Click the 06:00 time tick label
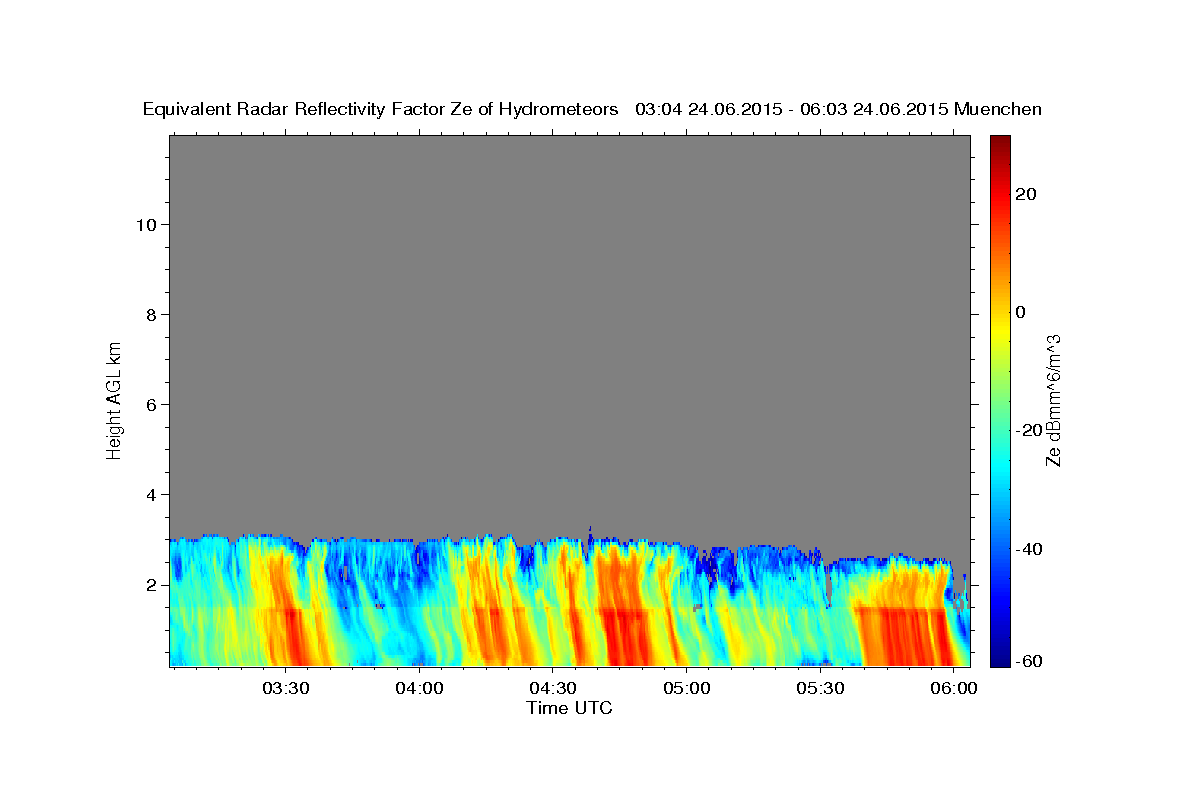1200x800 pixels. point(954,689)
